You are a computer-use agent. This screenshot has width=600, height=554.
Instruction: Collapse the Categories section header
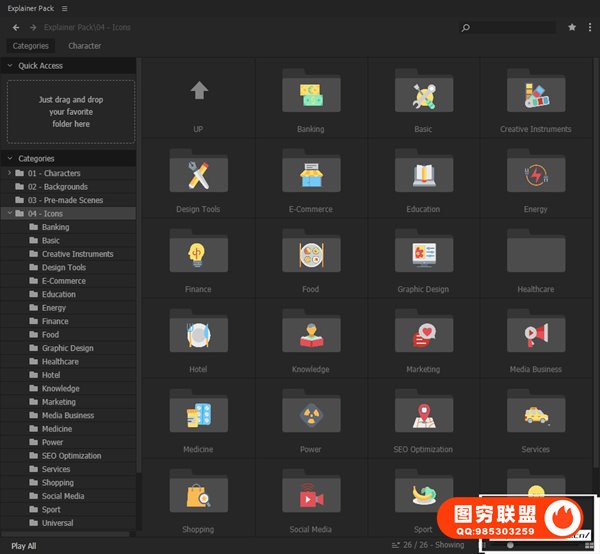[x=10, y=158]
